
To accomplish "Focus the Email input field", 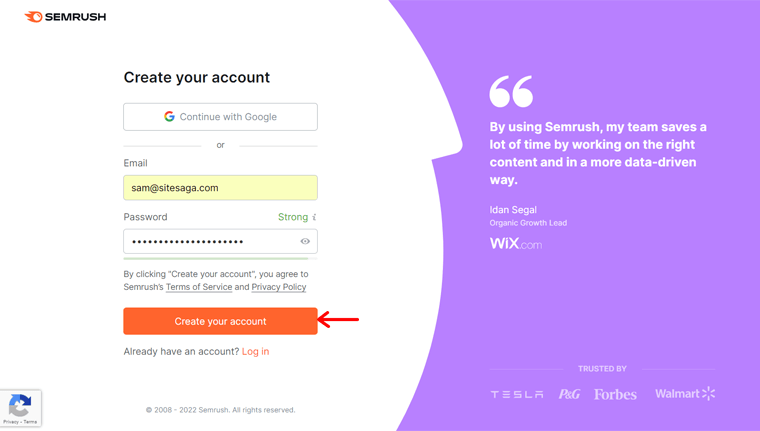I will [221, 188].
